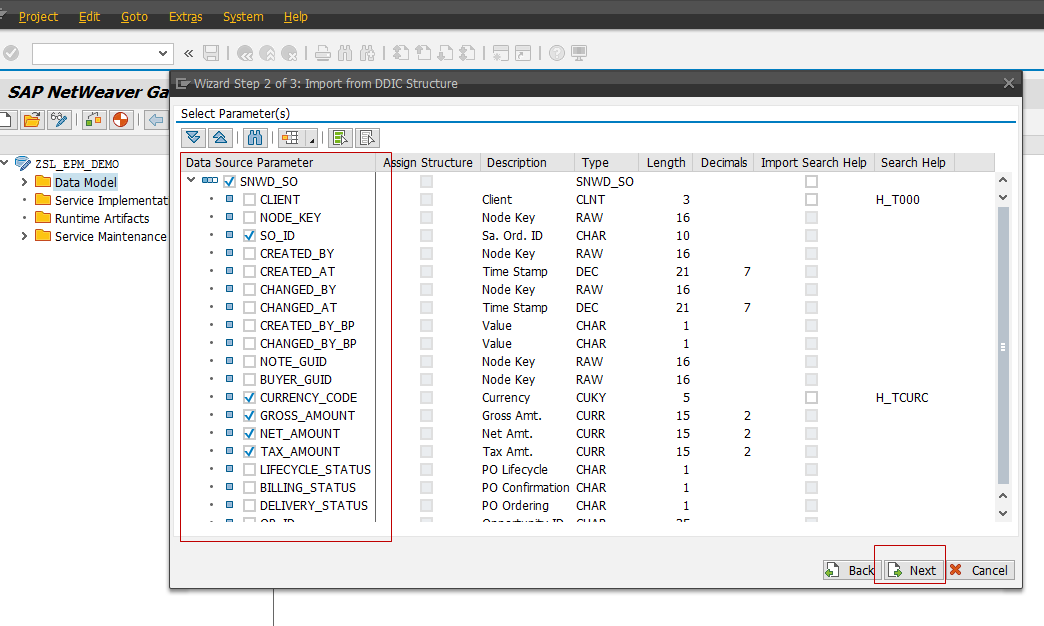The image size is (1044, 626).
Task: Click the Print icon in the main toolbar
Action: (x=322, y=53)
